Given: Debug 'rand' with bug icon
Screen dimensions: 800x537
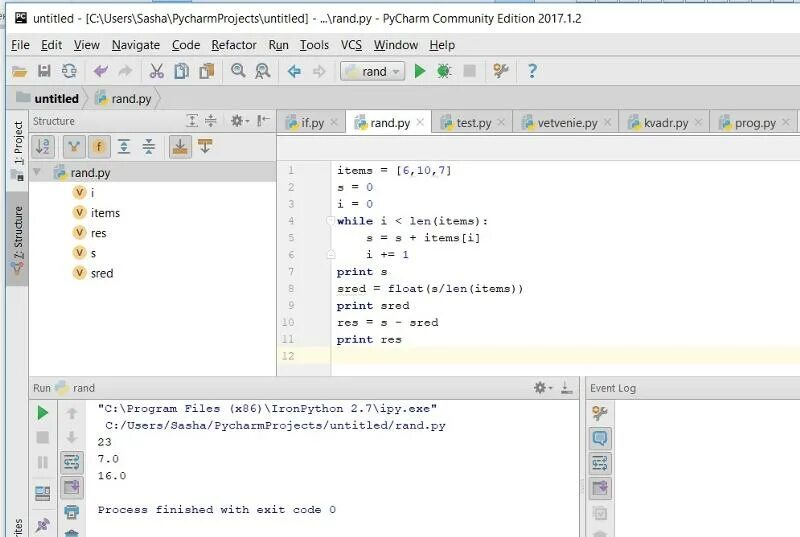Looking at the screenshot, I should point(444,71).
